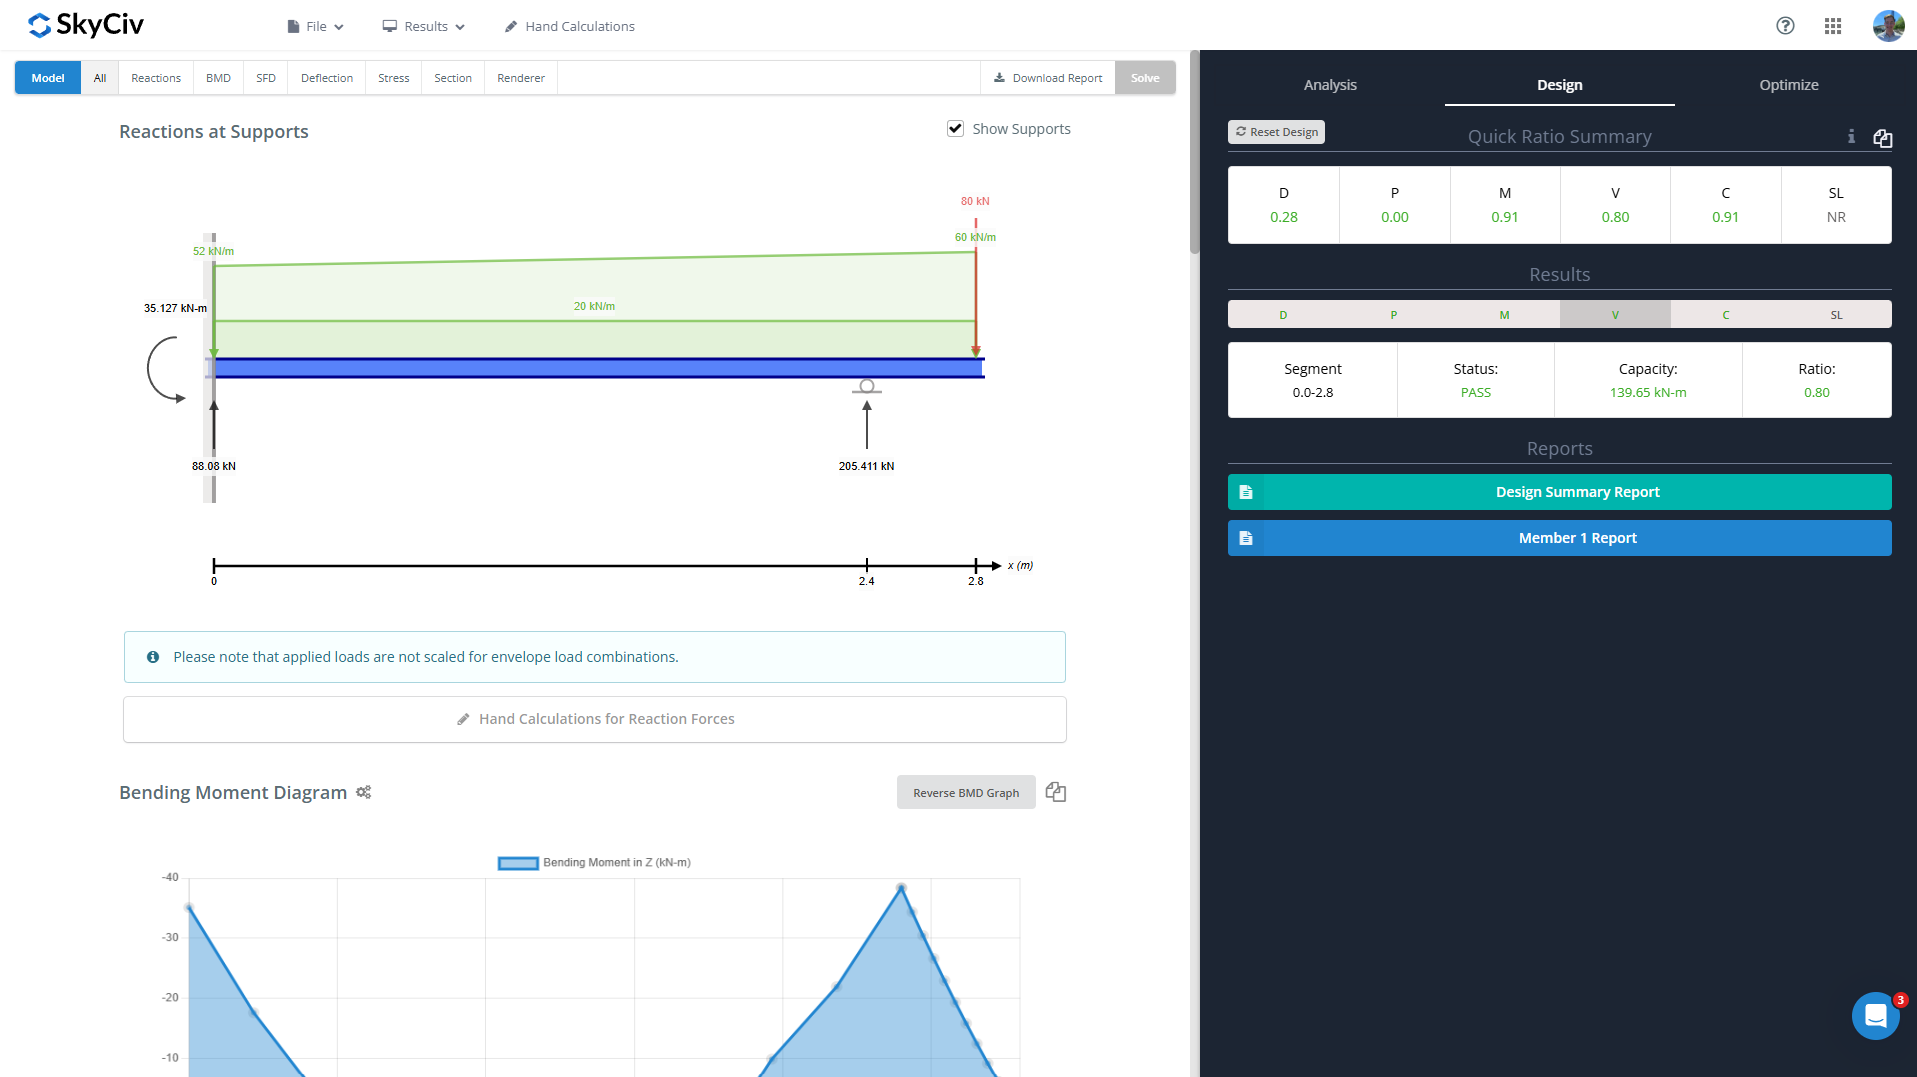Open the Design Summary Report
Viewport: 1917px width, 1077px height.
[1560, 492]
